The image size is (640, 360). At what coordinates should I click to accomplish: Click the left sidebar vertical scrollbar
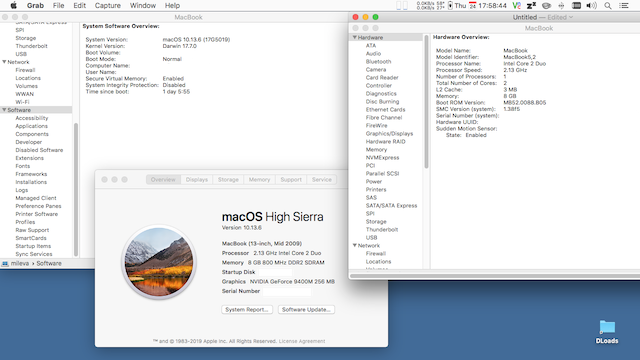[76, 189]
